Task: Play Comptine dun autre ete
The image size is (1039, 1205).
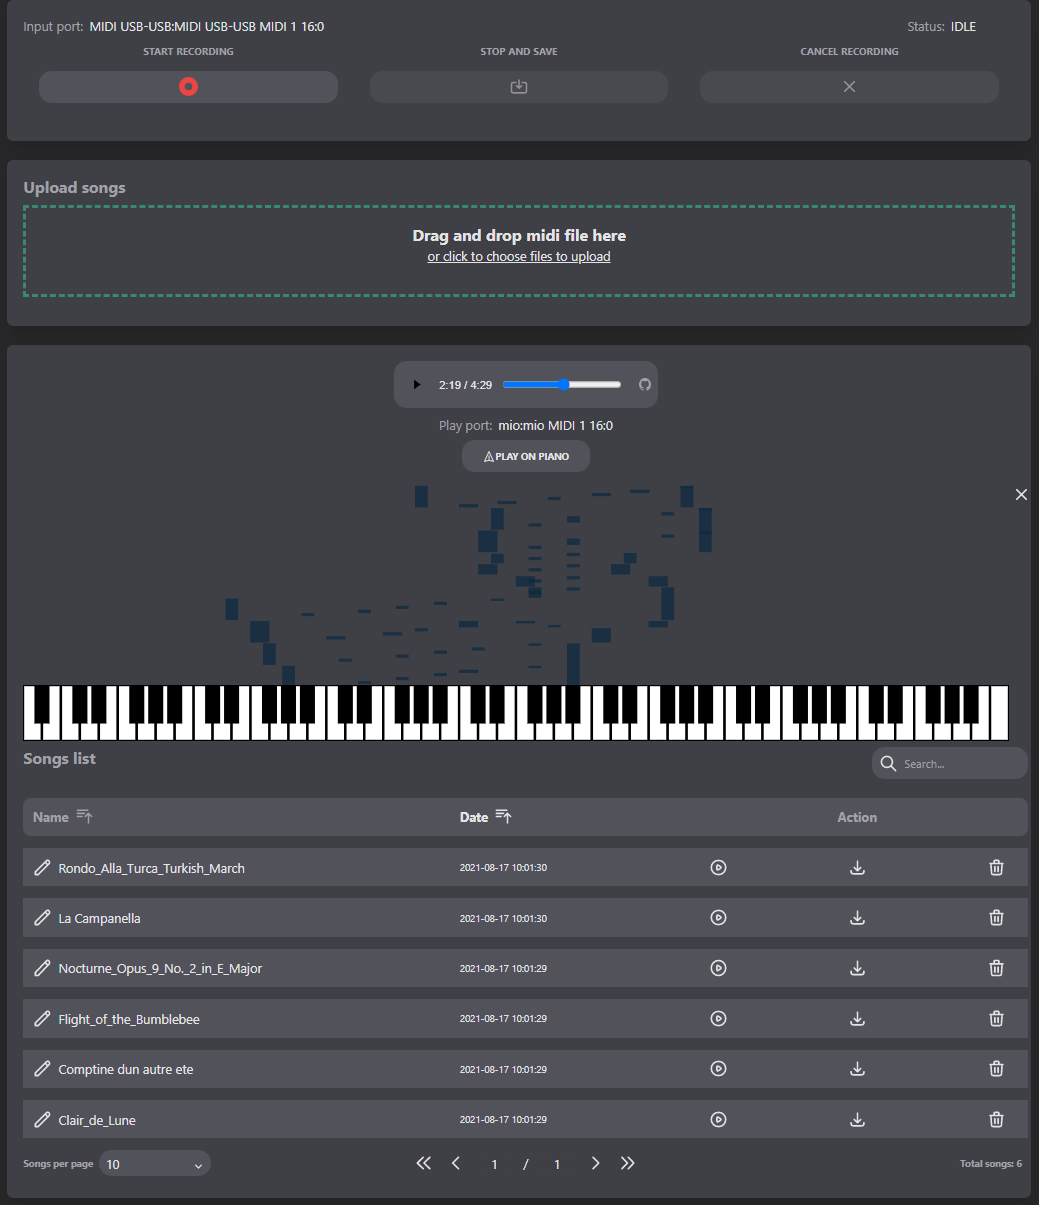Action: [718, 1068]
